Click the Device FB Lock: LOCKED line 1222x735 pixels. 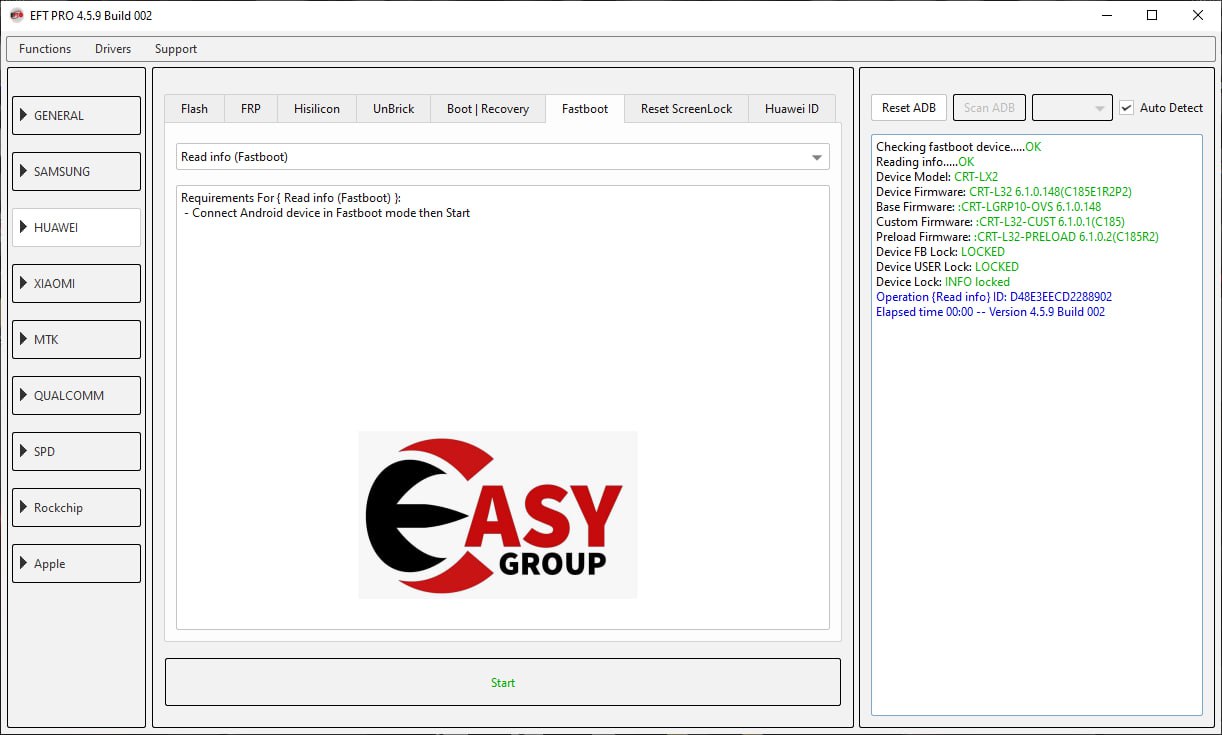(940, 252)
